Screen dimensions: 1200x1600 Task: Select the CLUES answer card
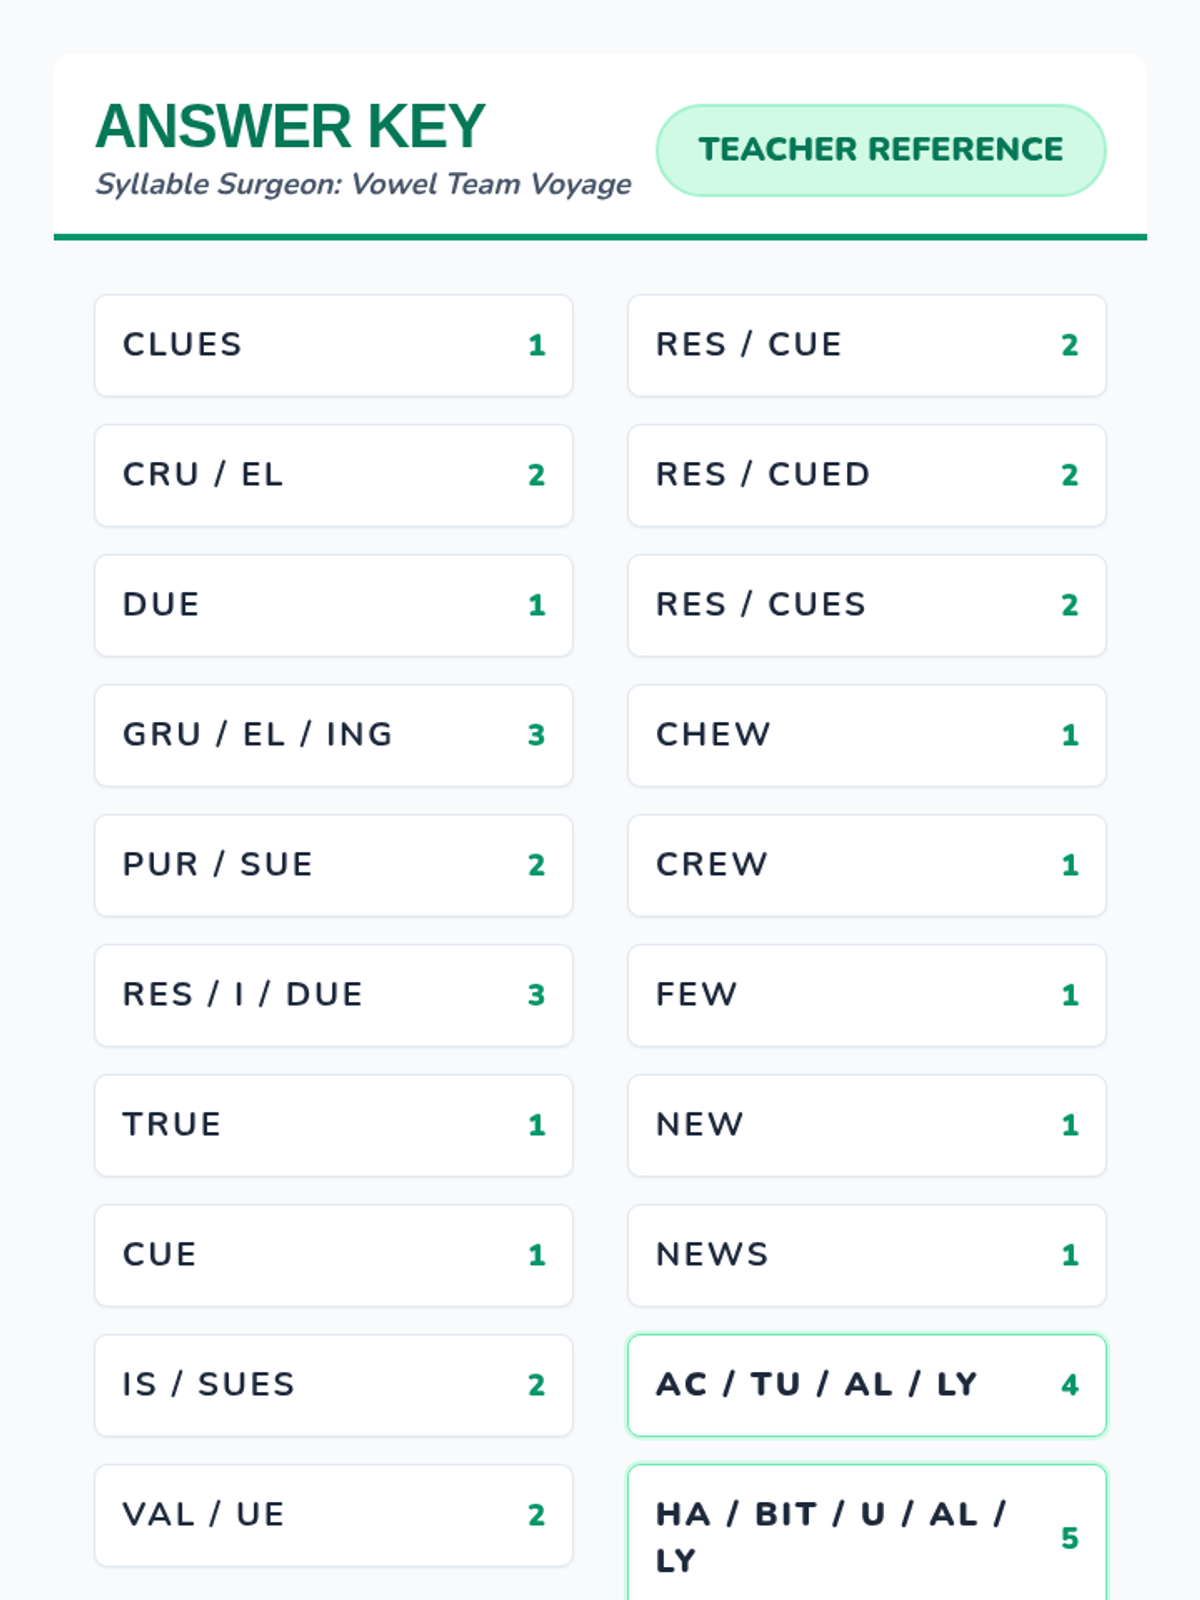pyautogui.click(x=333, y=345)
